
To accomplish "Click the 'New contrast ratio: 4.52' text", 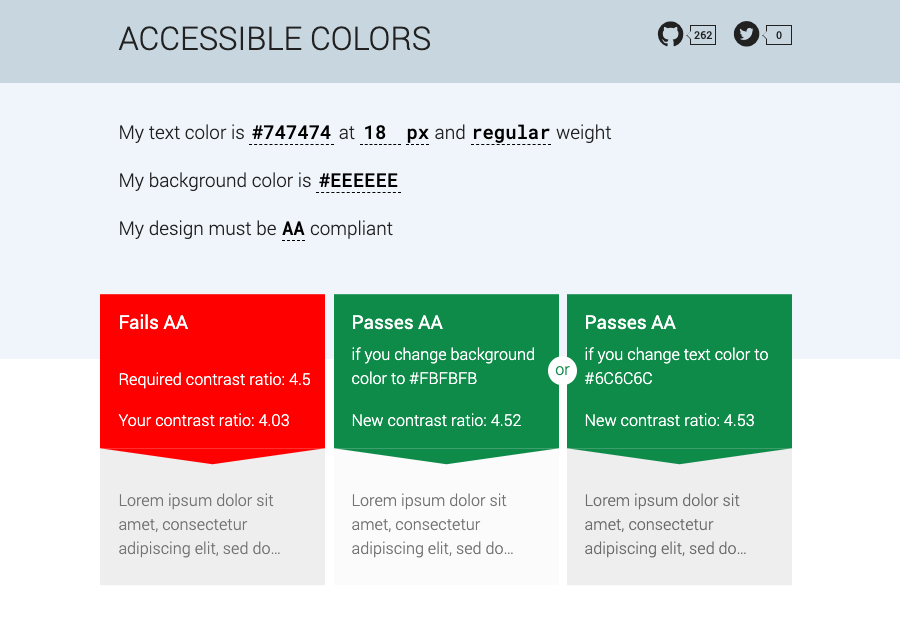I will pos(436,420).
